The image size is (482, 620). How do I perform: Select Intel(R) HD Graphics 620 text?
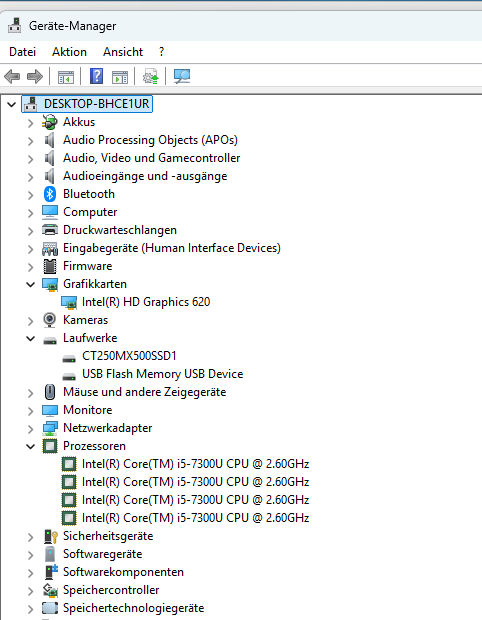(146, 302)
